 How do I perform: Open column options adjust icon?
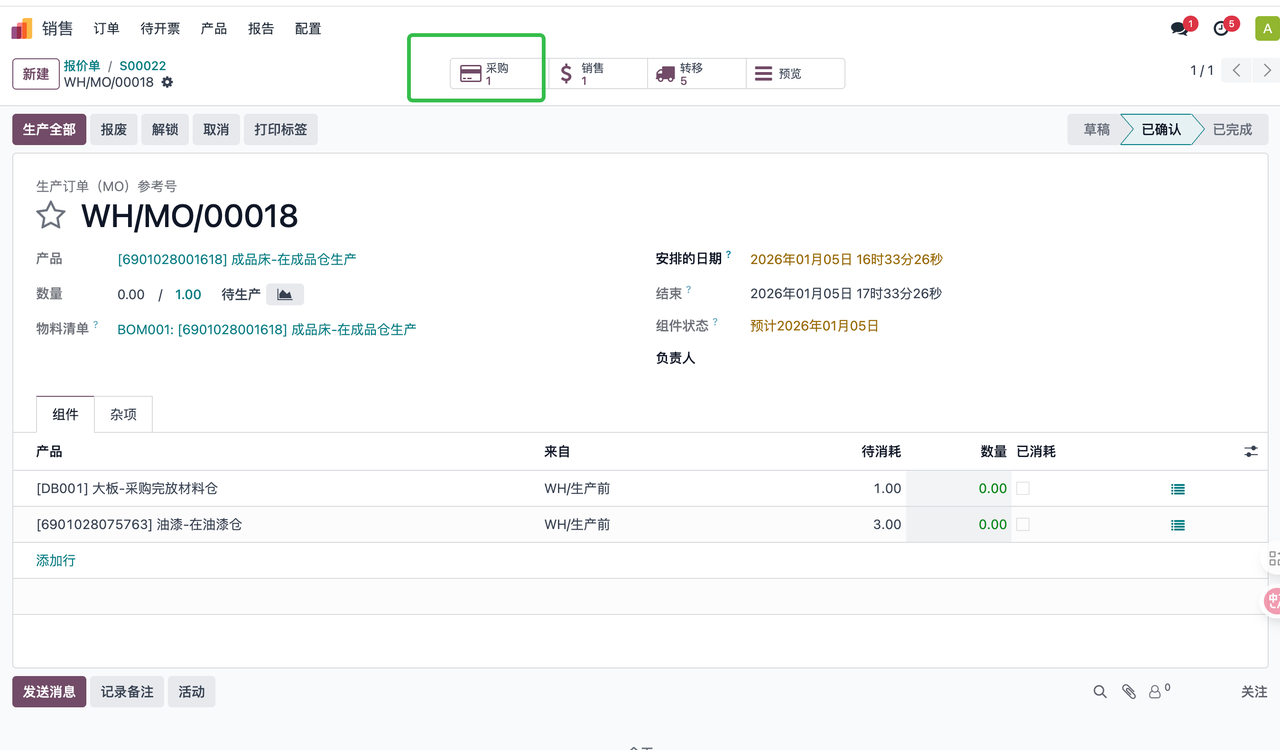click(x=1251, y=452)
